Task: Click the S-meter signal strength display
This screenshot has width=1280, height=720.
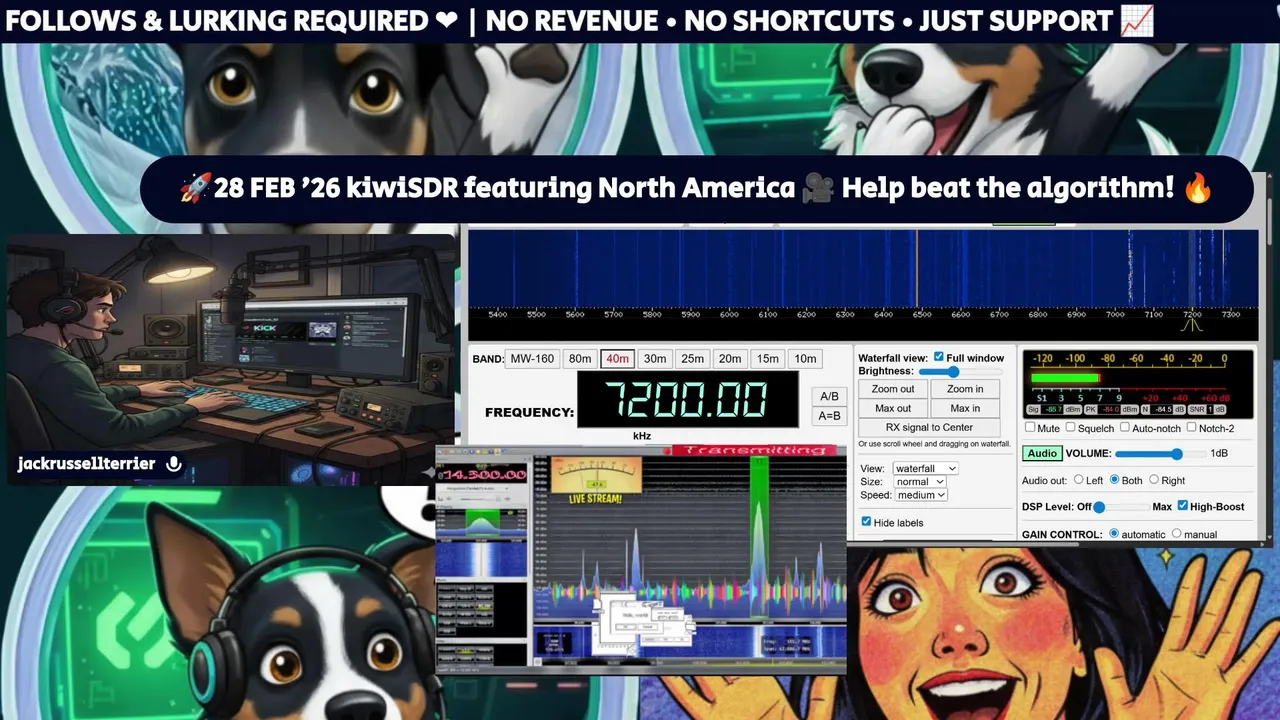Action: click(1139, 383)
